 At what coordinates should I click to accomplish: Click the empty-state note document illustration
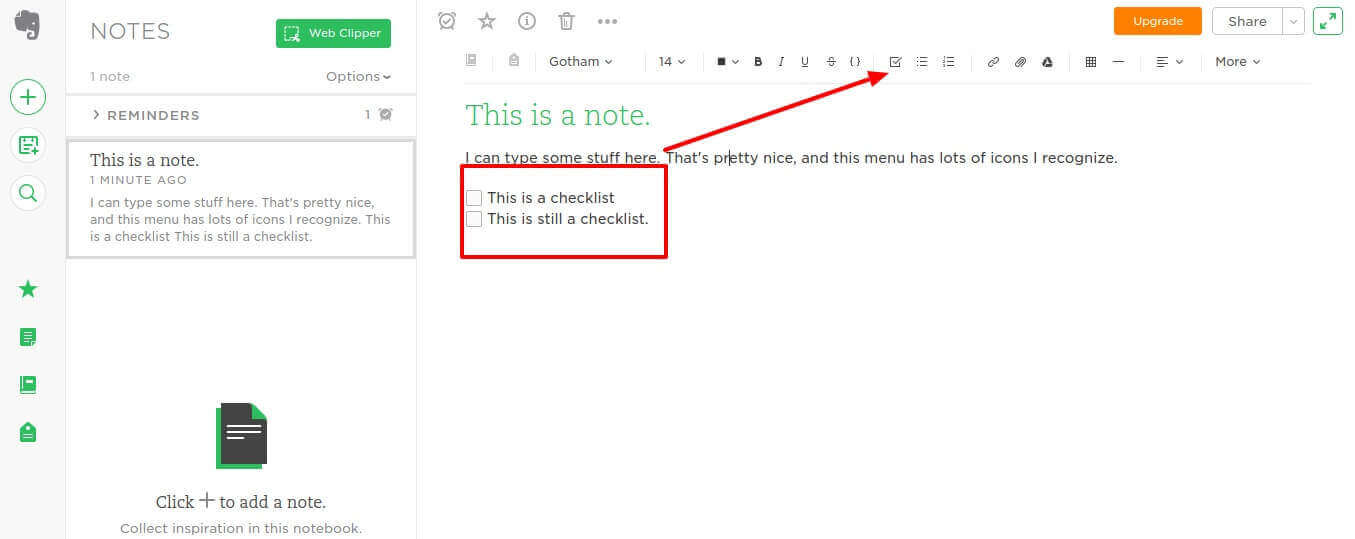(x=242, y=435)
